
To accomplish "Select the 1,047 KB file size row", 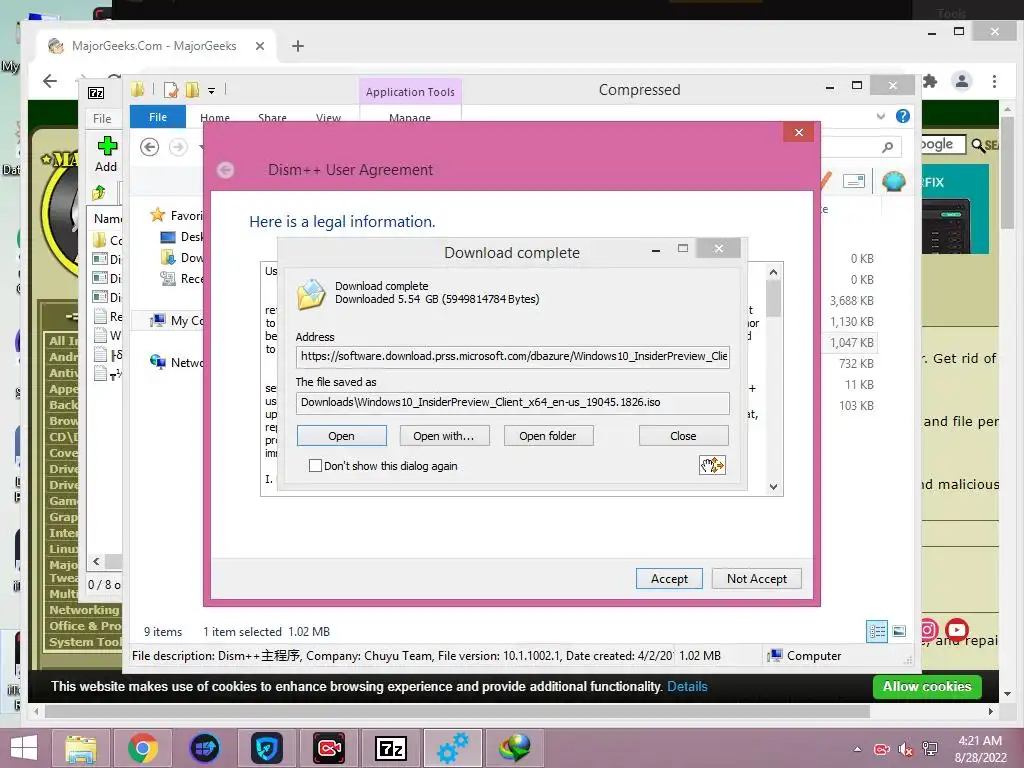I will click(x=851, y=342).
